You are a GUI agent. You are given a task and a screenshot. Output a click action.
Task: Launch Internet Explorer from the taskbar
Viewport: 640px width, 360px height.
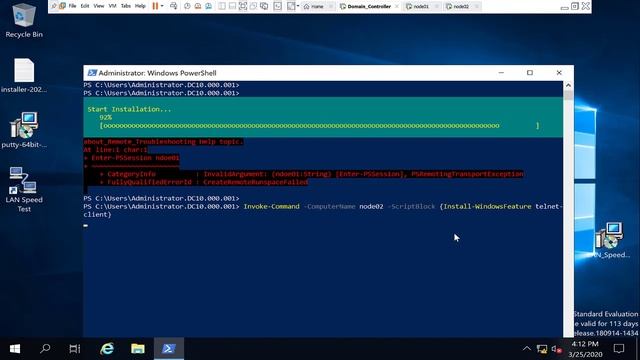[107, 349]
